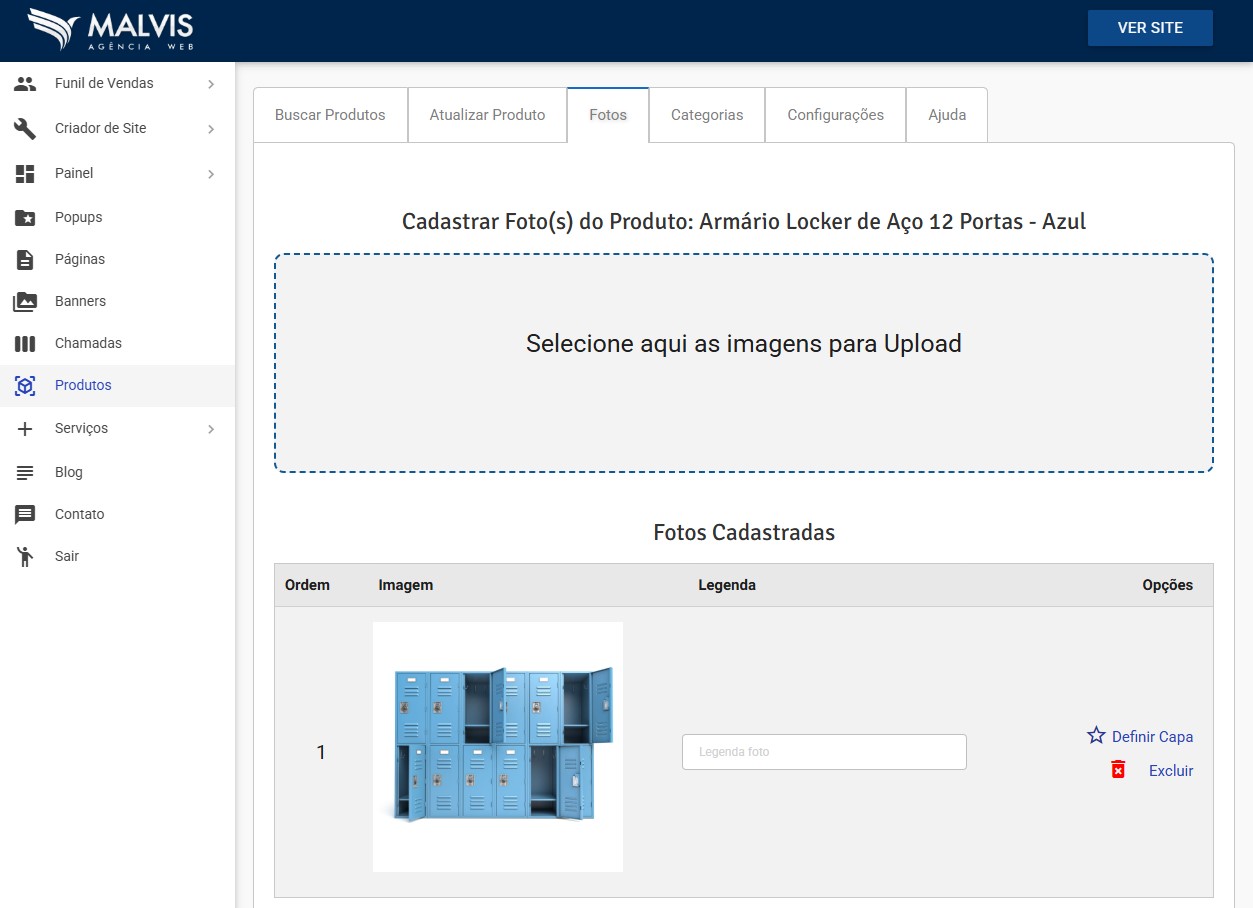Open the Buscar Produtos tab
This screenshot has width=1253, height=908.
[x=330, y=115]
